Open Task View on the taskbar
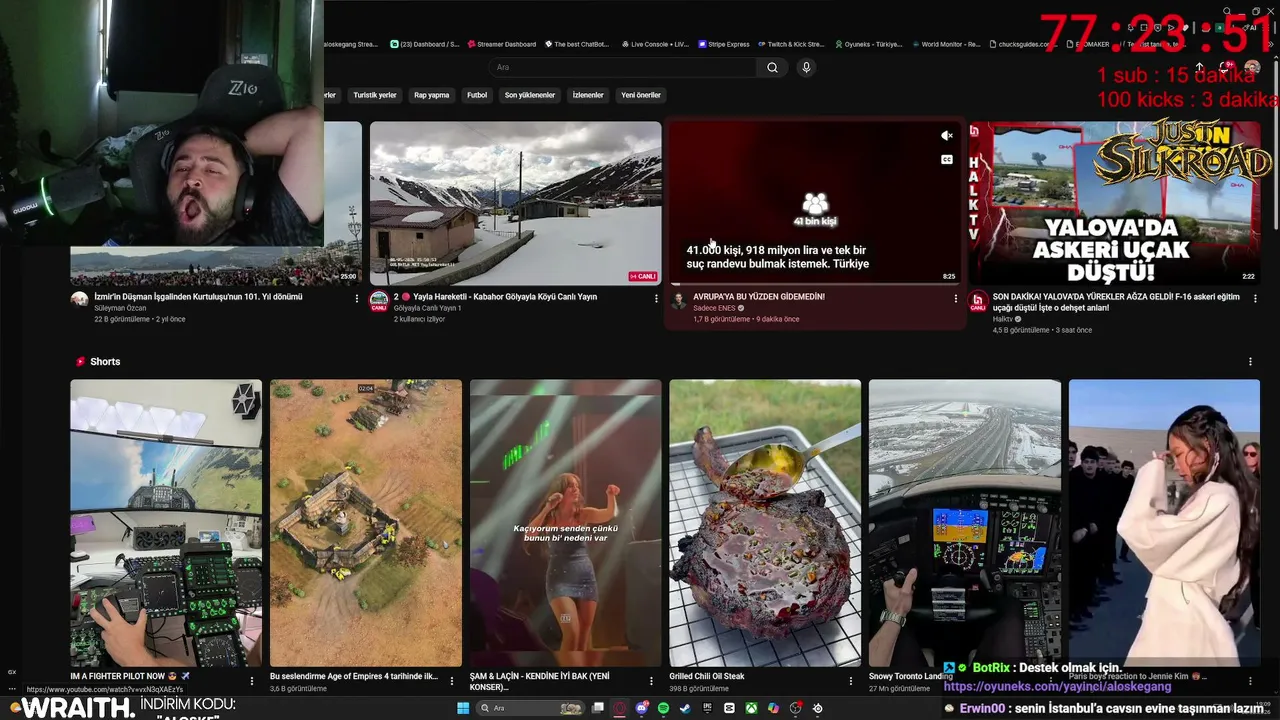Image resolution: width=1280 pixels, height=720 pixels. pos(598,708)
